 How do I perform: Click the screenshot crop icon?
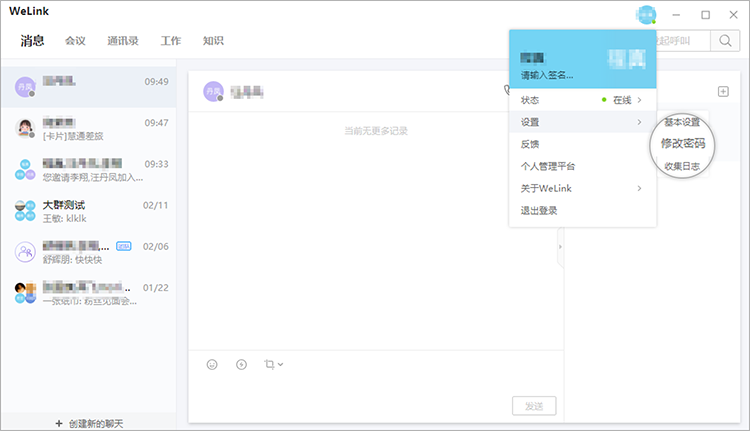(x=269, y=365)
